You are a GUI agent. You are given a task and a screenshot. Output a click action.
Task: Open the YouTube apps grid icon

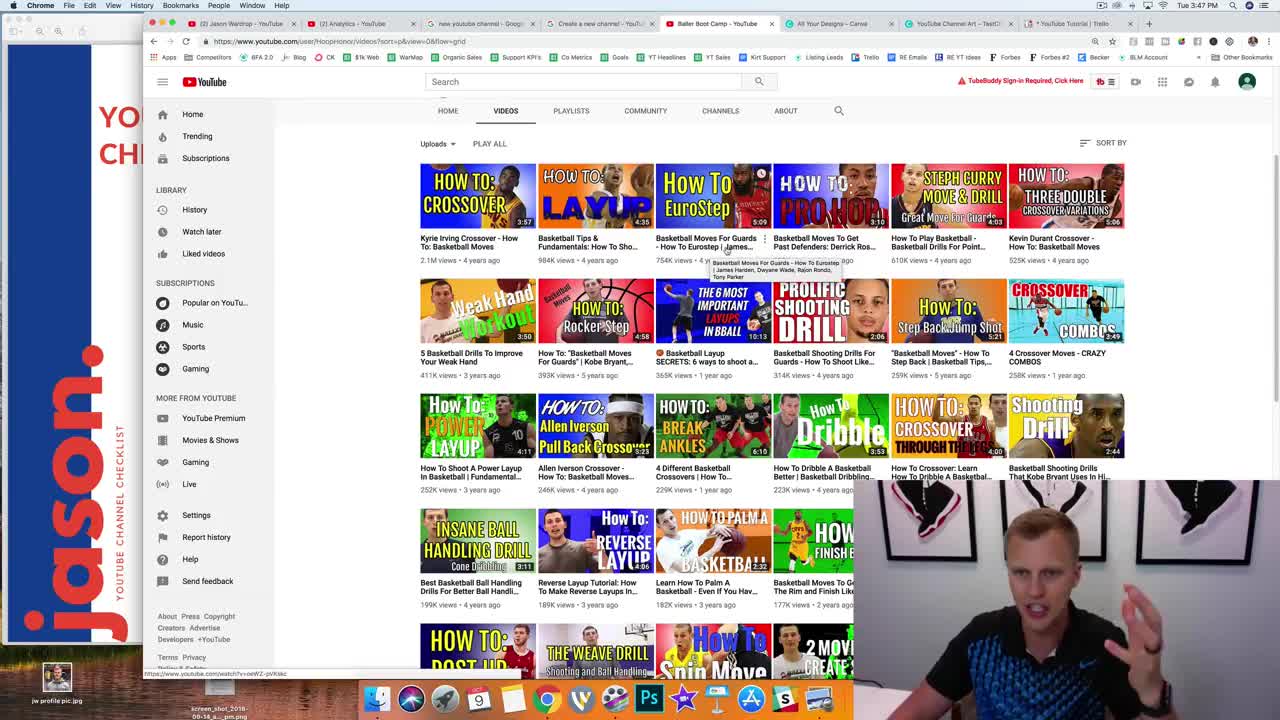tap(1162, 82)
